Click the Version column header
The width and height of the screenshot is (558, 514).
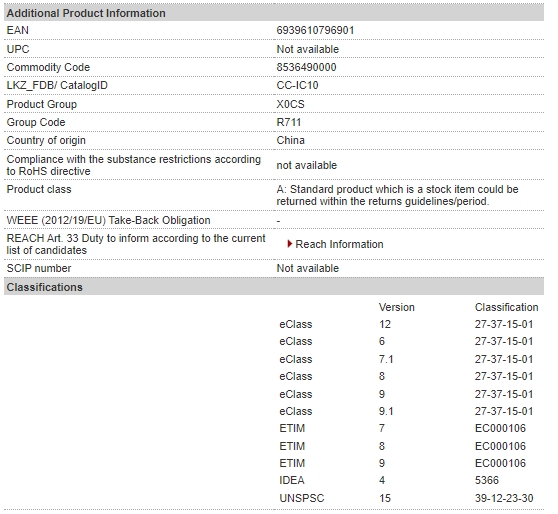click(x=396, y=307)
